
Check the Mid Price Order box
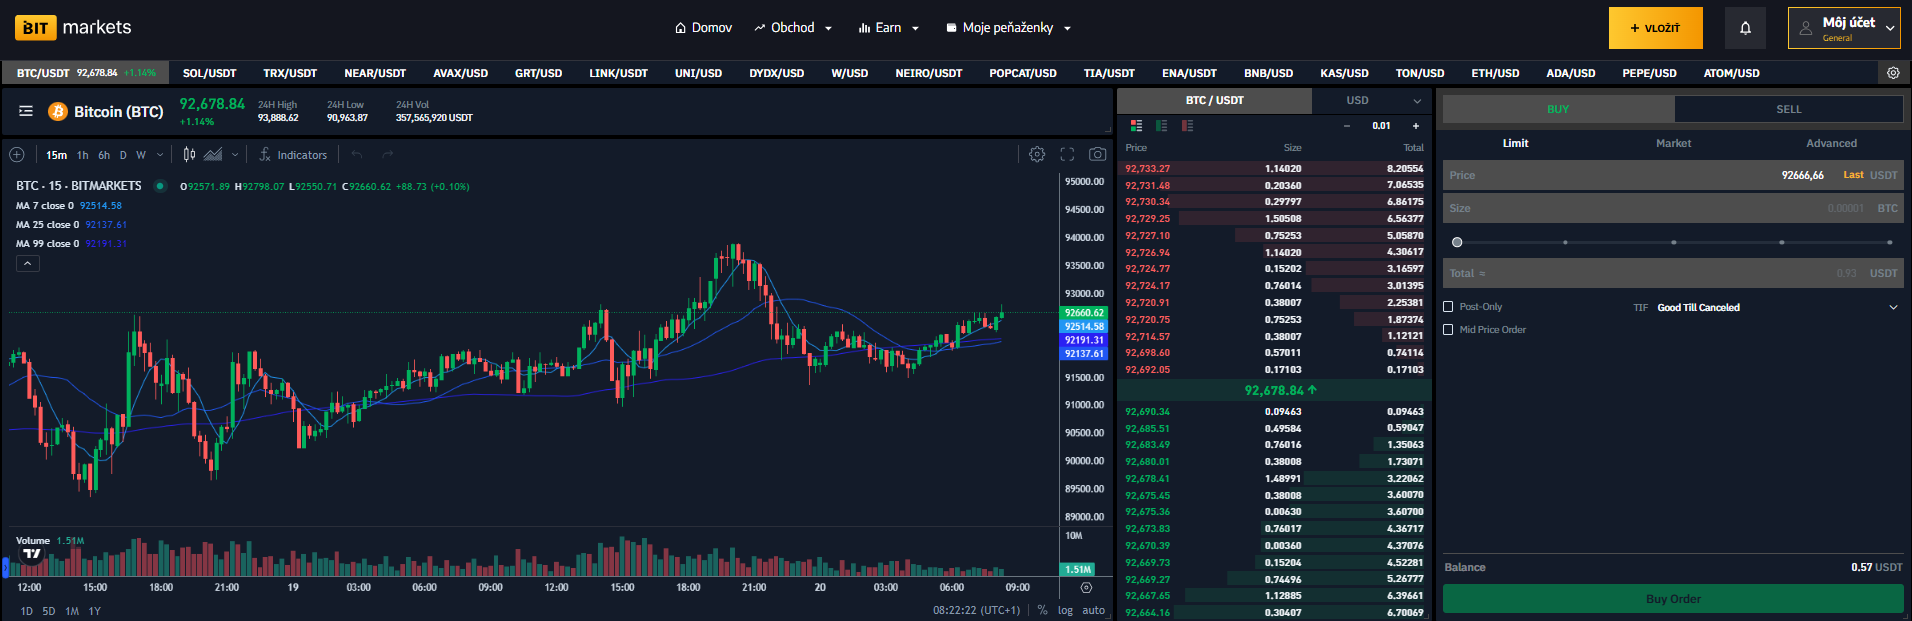(1448, 329)
